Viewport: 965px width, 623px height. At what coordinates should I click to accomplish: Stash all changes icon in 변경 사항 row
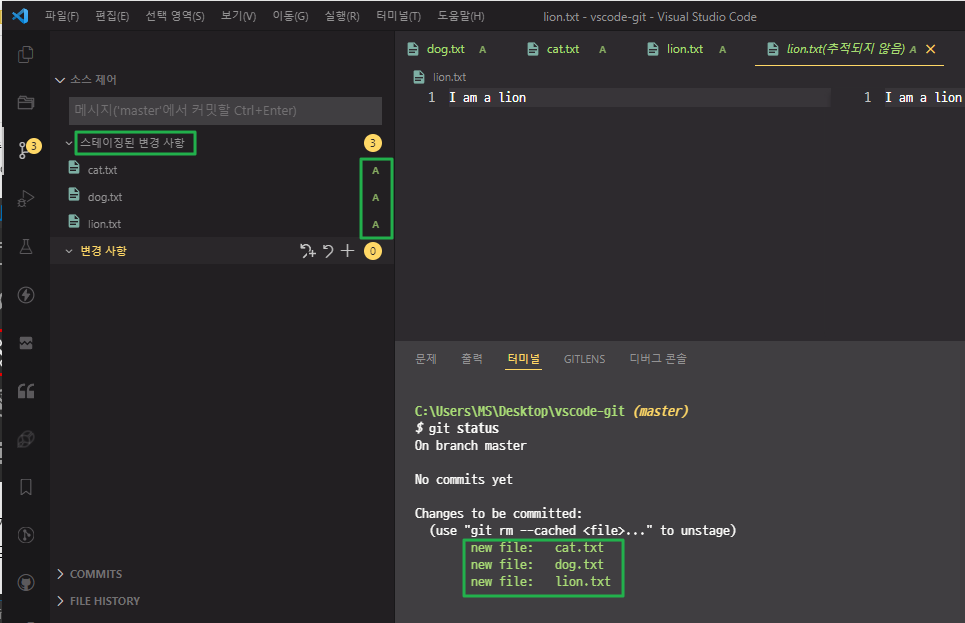(308, 251)
